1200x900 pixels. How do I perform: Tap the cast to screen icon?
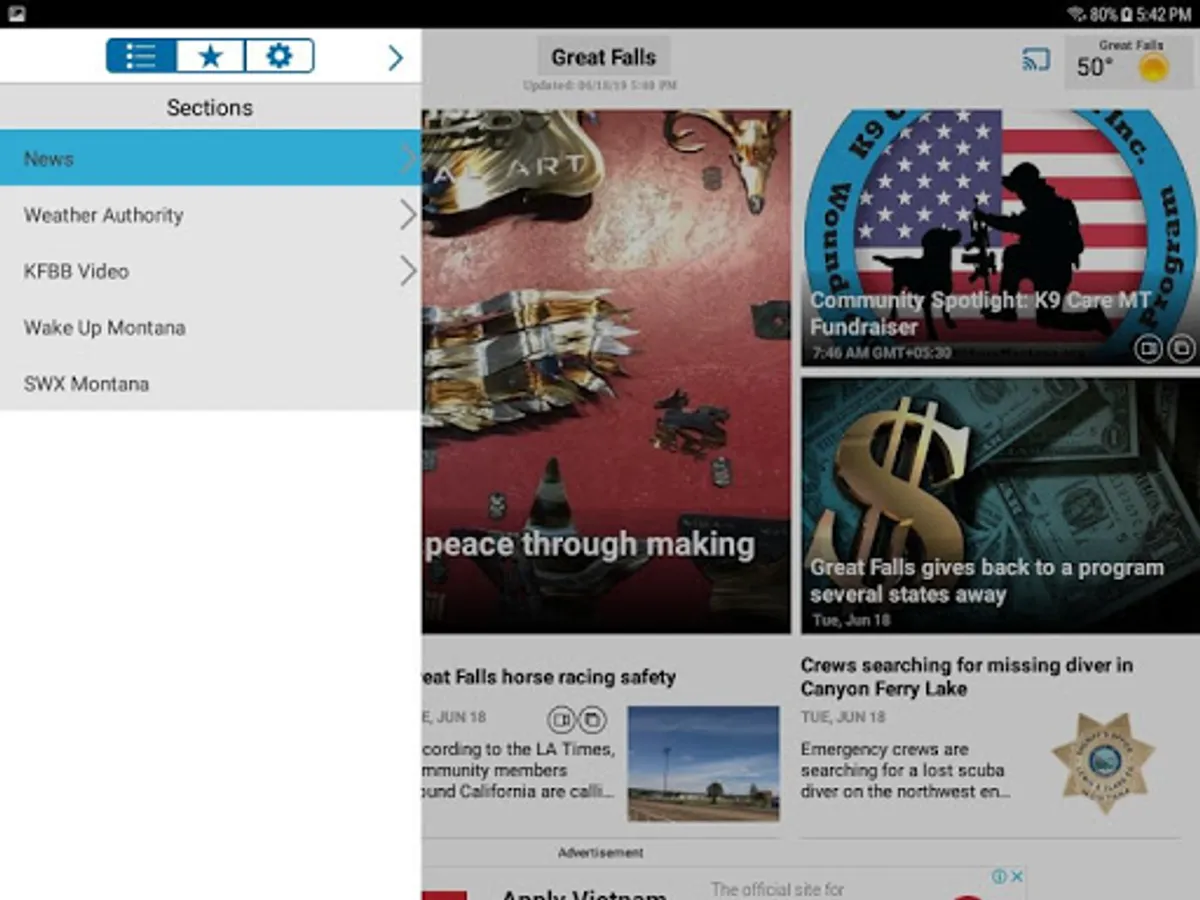(x=1036, y=60)
